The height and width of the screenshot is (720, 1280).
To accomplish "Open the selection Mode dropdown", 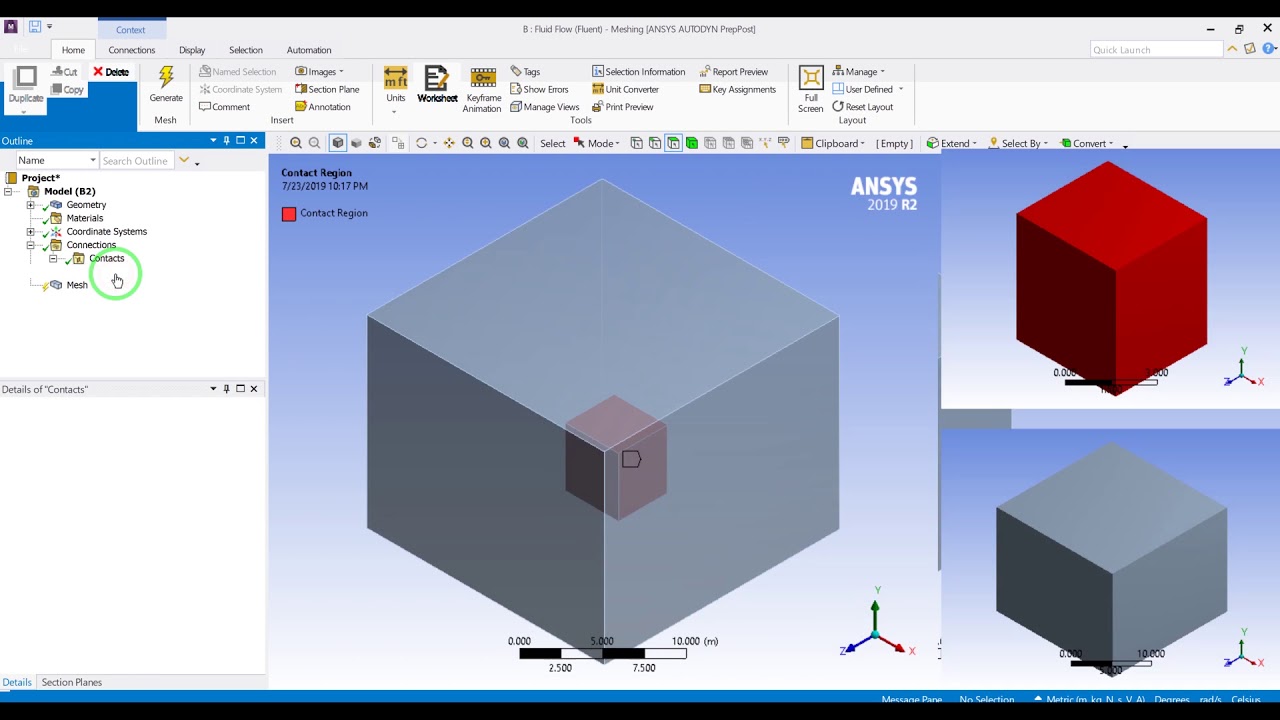I will (x=596, y=143).
